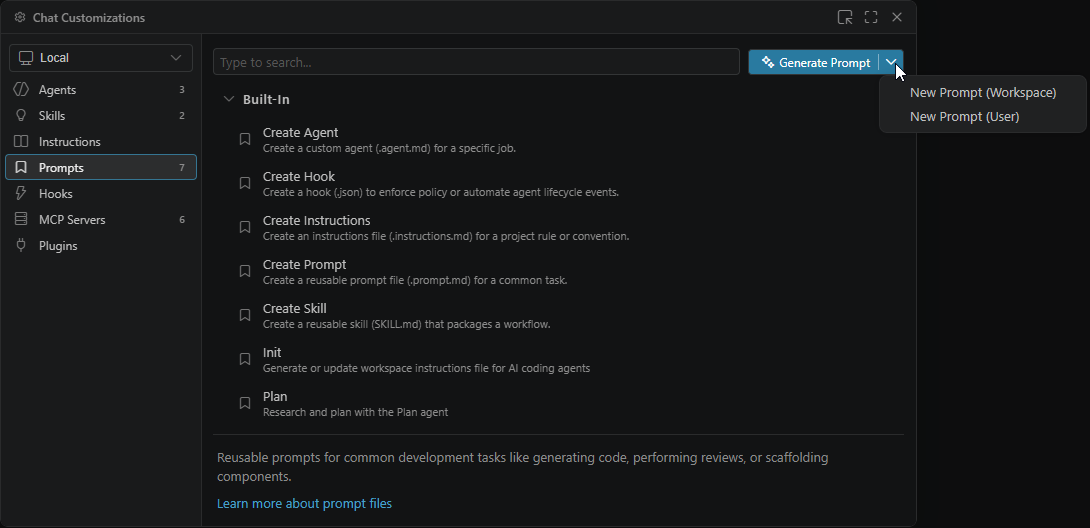The height and width of the screenshot is (528, 1090).
Task: Select the Create Hook prompt
Action: 299,177
